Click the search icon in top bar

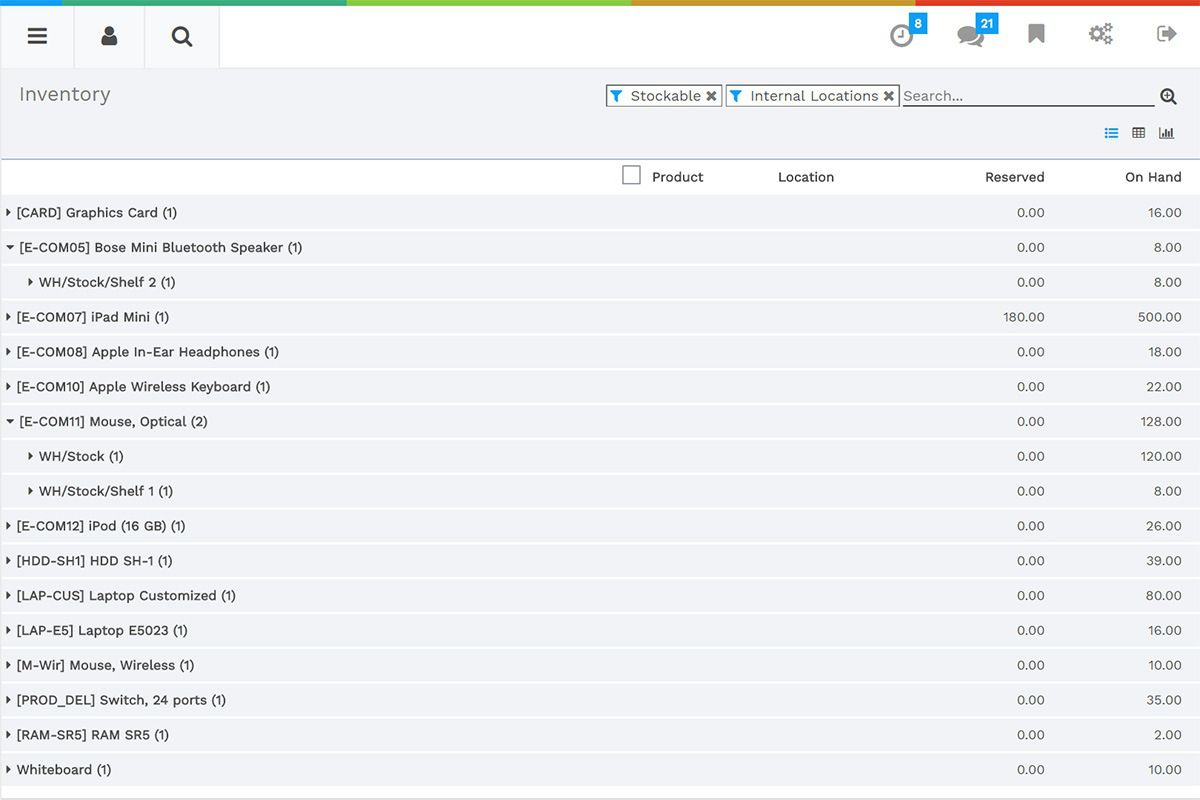tap(181, 37)
